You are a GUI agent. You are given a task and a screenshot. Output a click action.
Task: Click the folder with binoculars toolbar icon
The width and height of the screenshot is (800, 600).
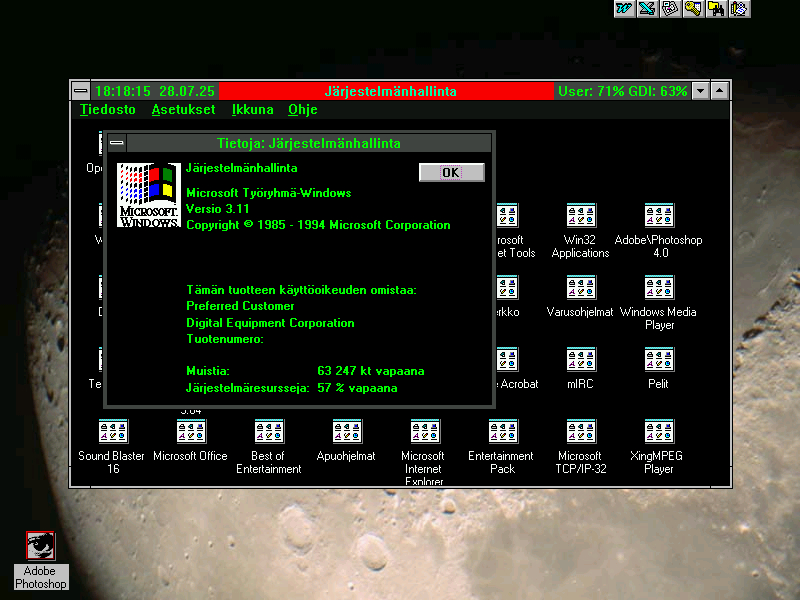[716, 9]
